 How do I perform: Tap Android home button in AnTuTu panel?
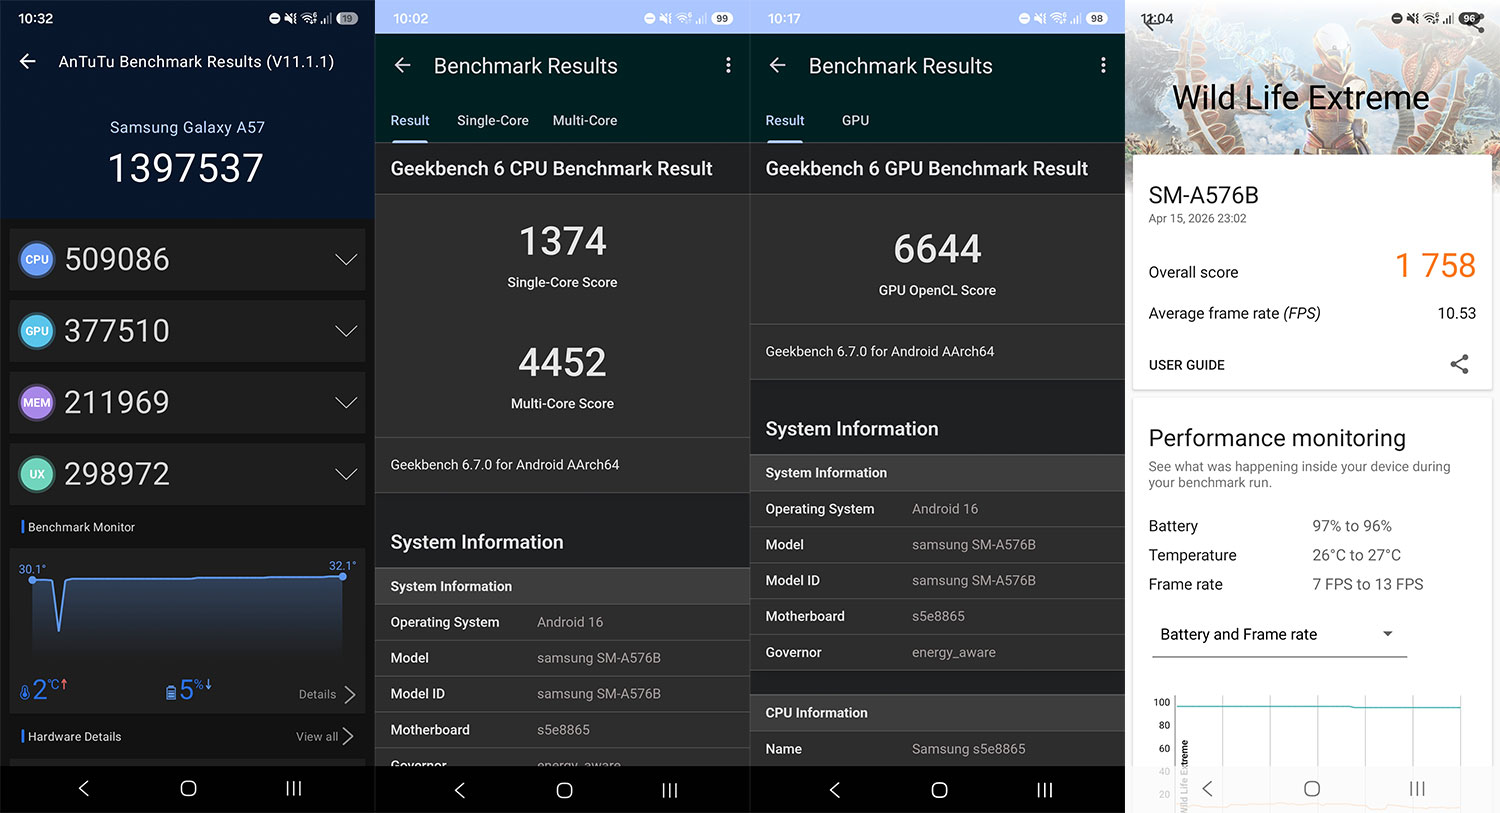(188, 789)
